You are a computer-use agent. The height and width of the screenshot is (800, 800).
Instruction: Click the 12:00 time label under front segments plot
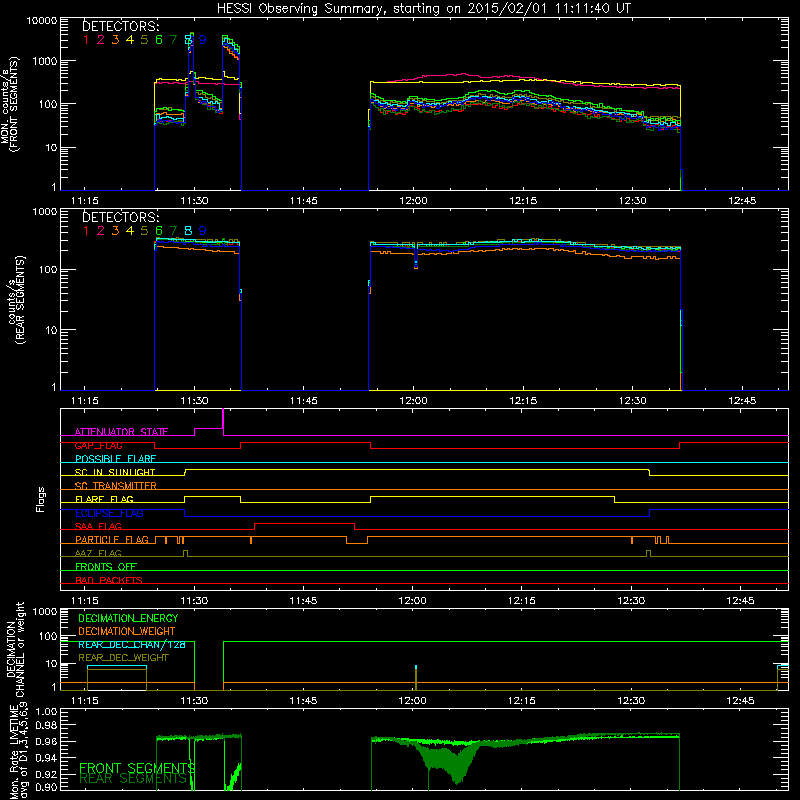(413, 201)
